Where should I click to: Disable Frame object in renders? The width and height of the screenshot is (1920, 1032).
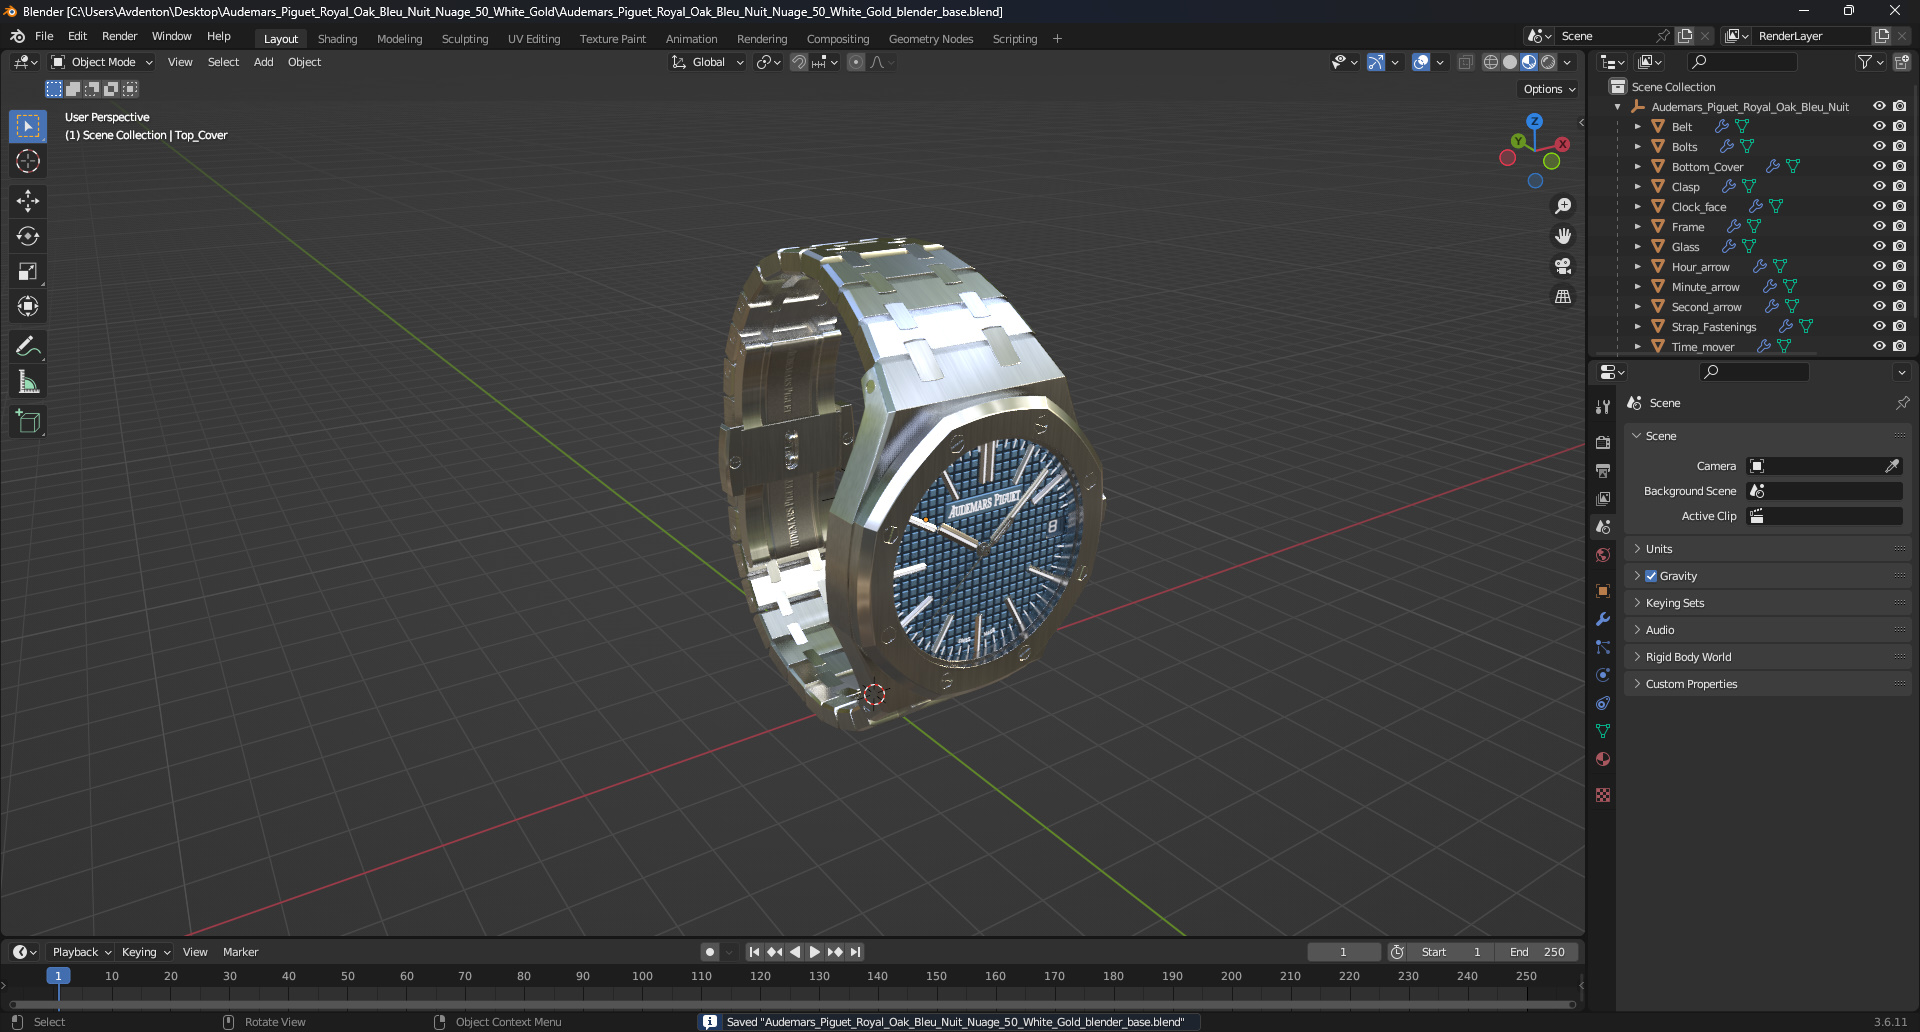pos(1899,226)
